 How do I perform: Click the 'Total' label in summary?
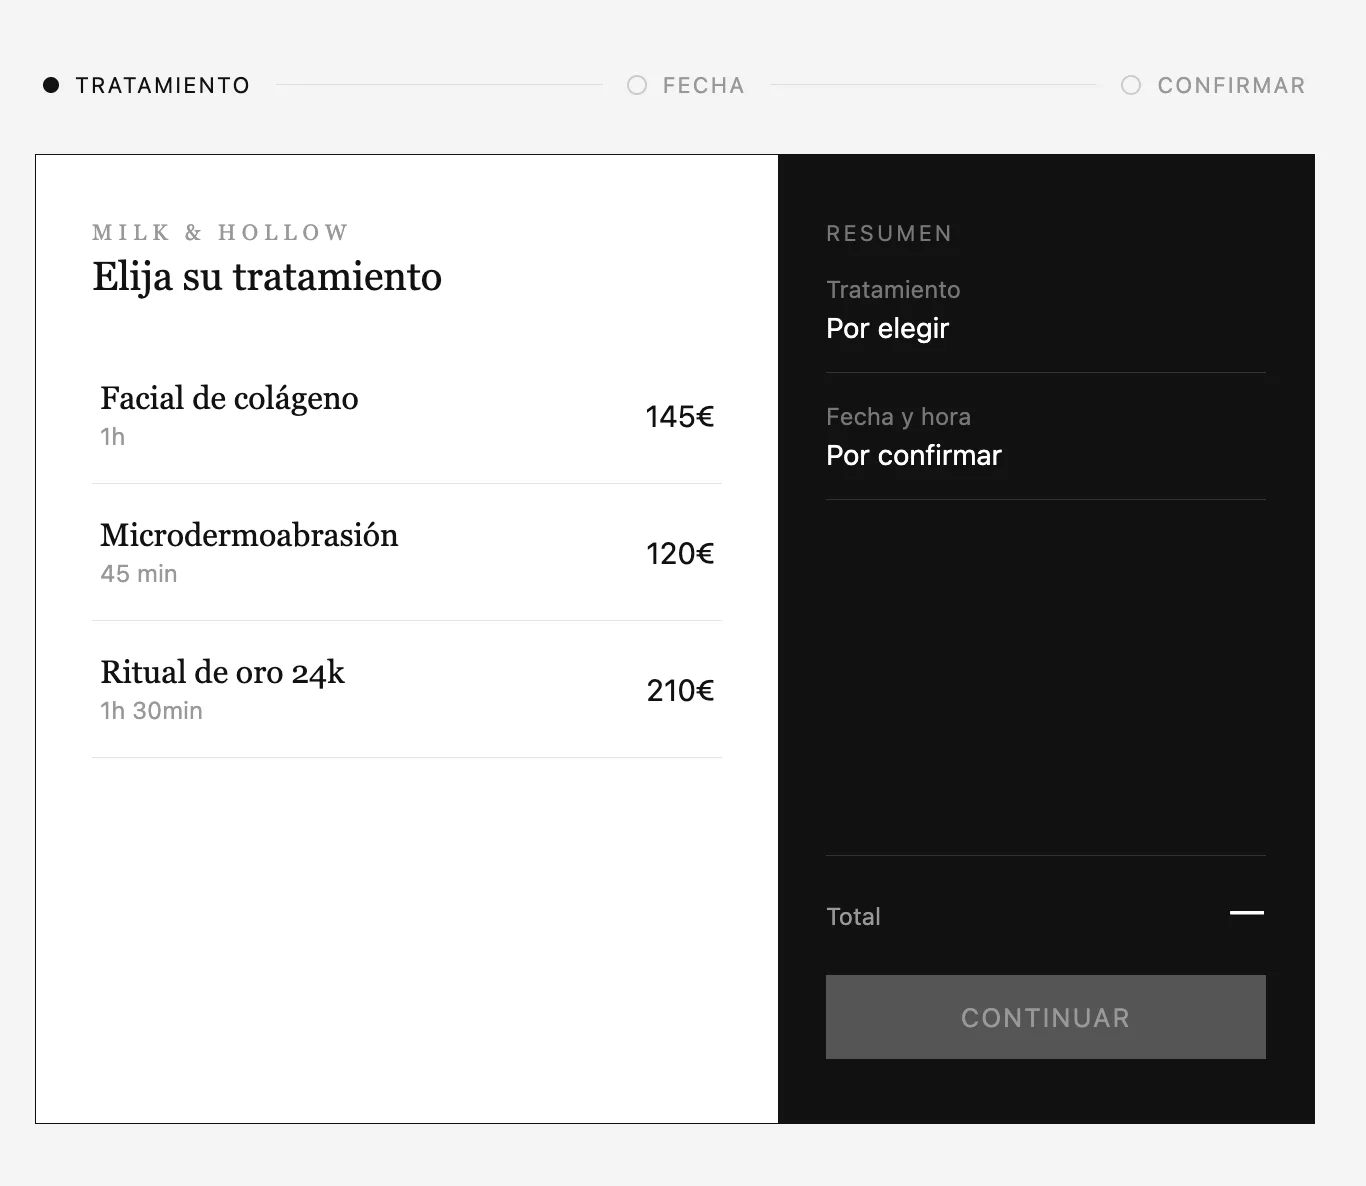click(x=853, y=917)
